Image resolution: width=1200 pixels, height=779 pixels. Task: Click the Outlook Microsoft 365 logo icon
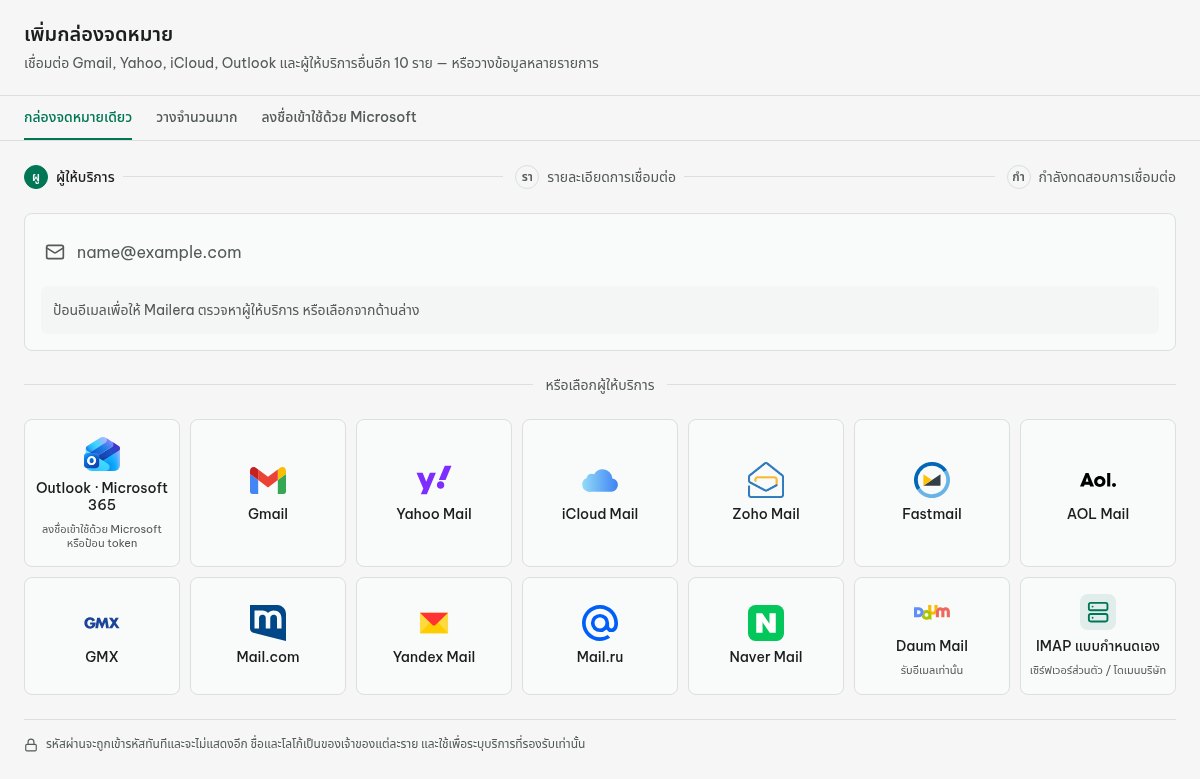[102, 454]
